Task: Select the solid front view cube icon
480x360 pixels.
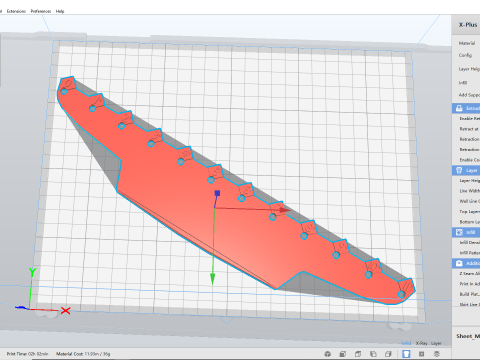Action: point(343,354)
